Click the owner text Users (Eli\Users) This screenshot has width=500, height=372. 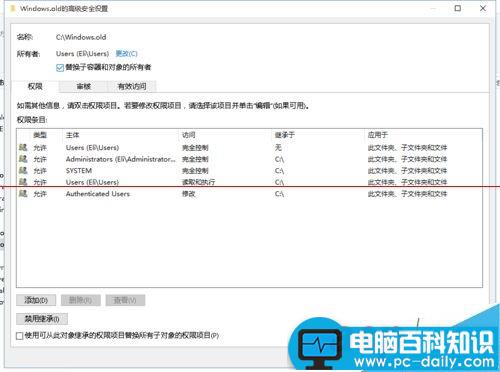[82, 54]
